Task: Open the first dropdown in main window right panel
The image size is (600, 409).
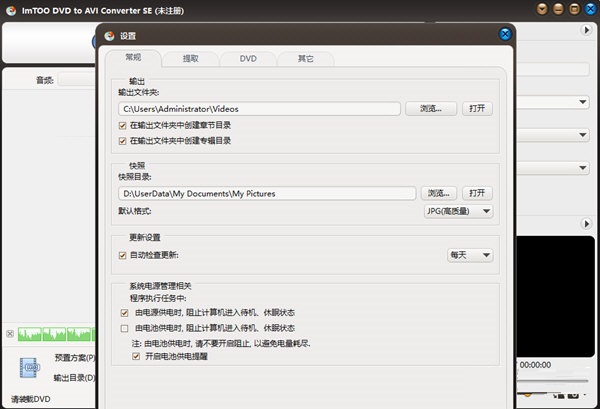Action: tap(553, 102)
